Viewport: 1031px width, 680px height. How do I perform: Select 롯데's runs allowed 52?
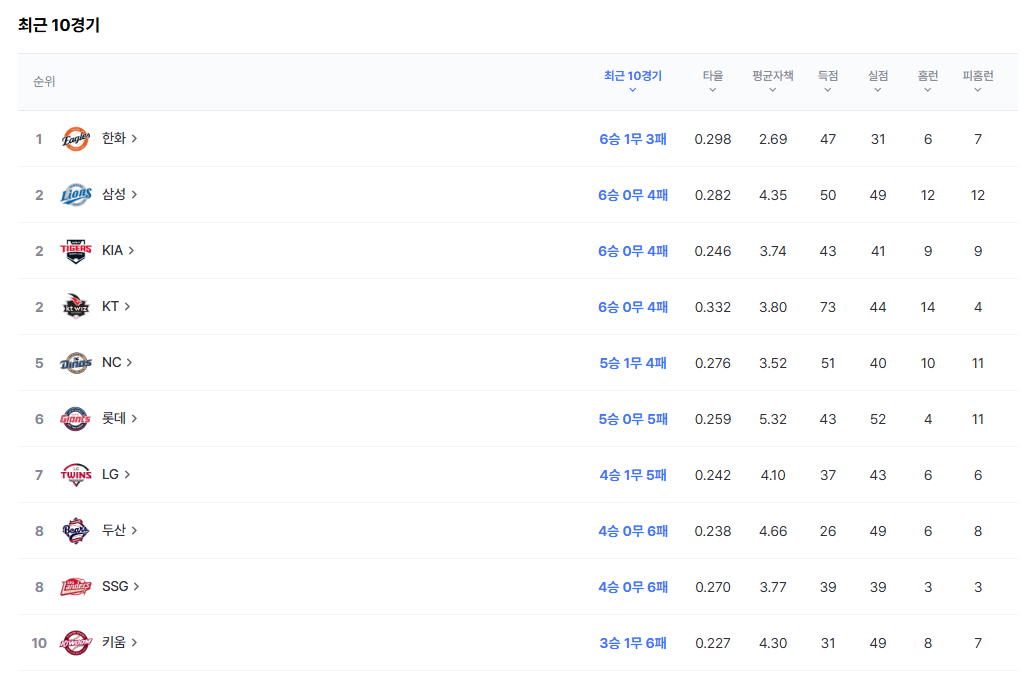pyautogui.click(x=878, y=419)
